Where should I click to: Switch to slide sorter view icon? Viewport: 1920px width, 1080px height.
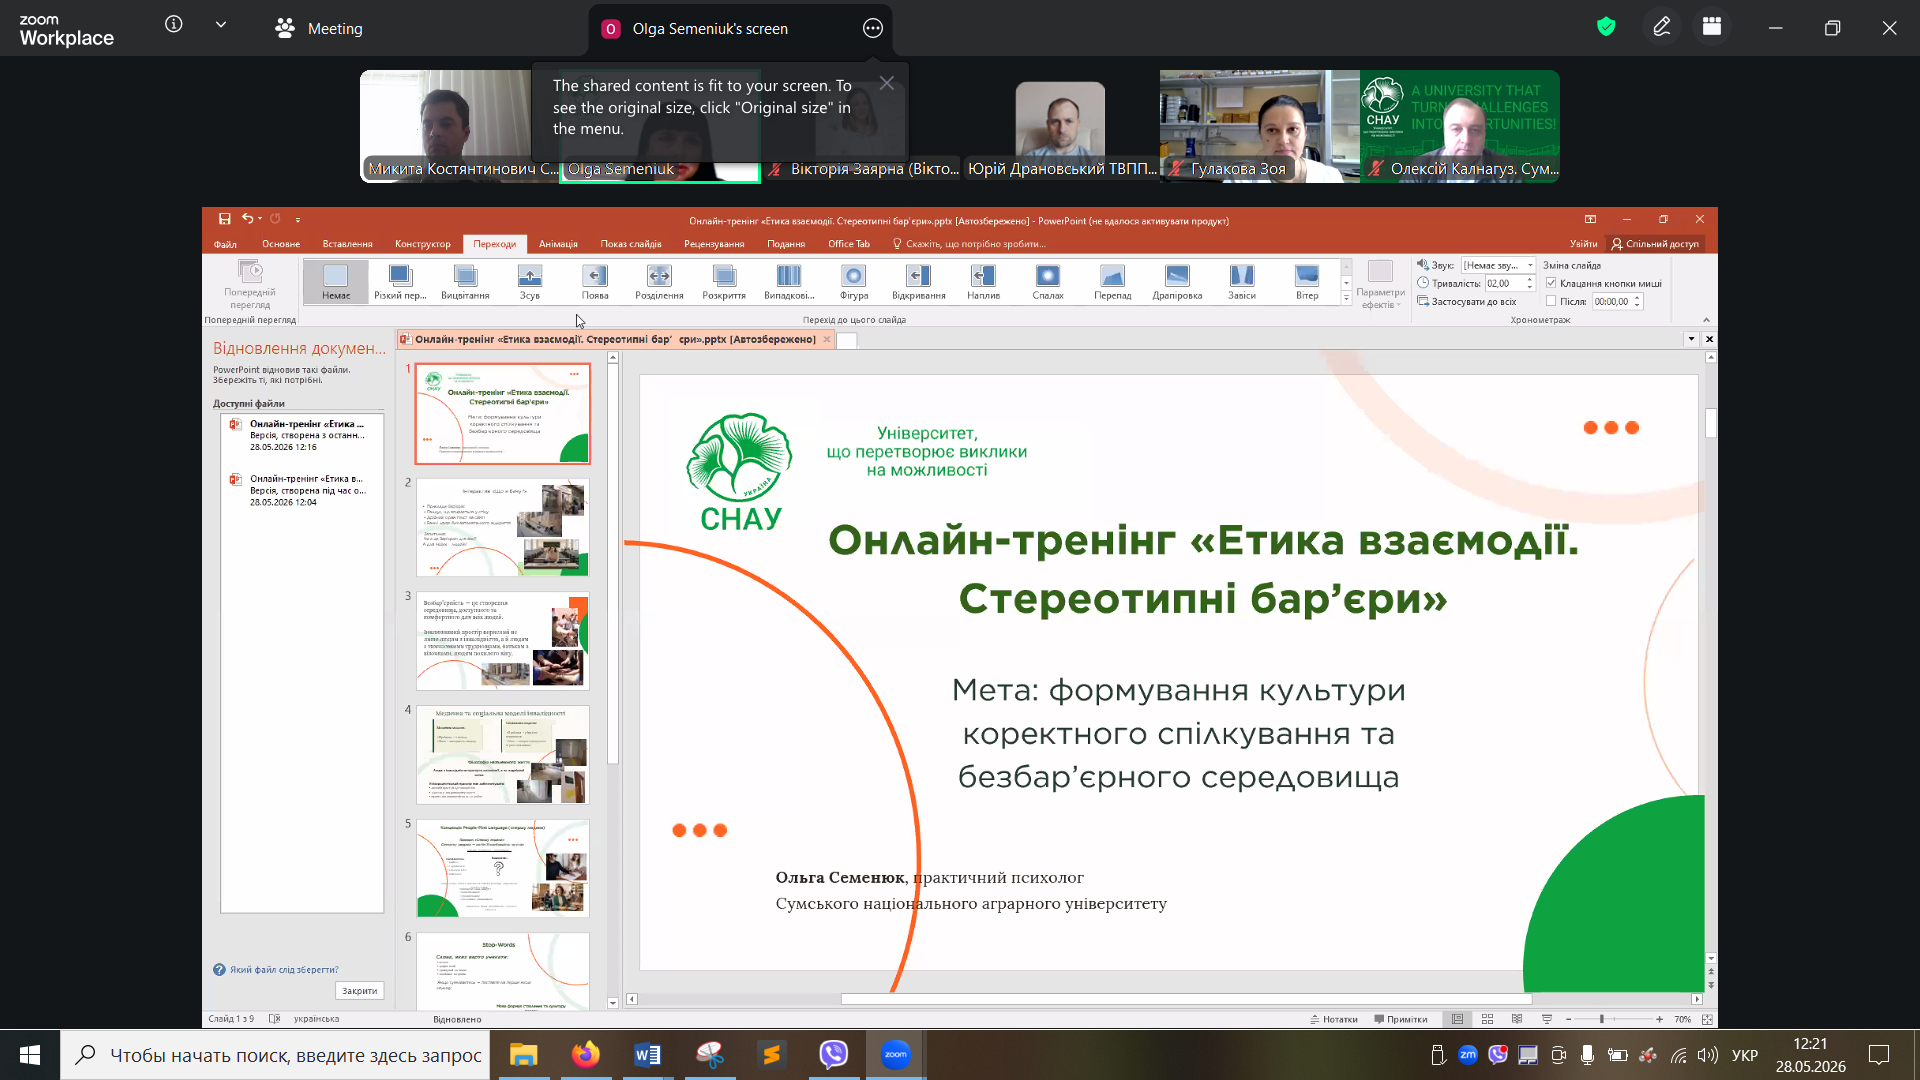point(1487,1019)
